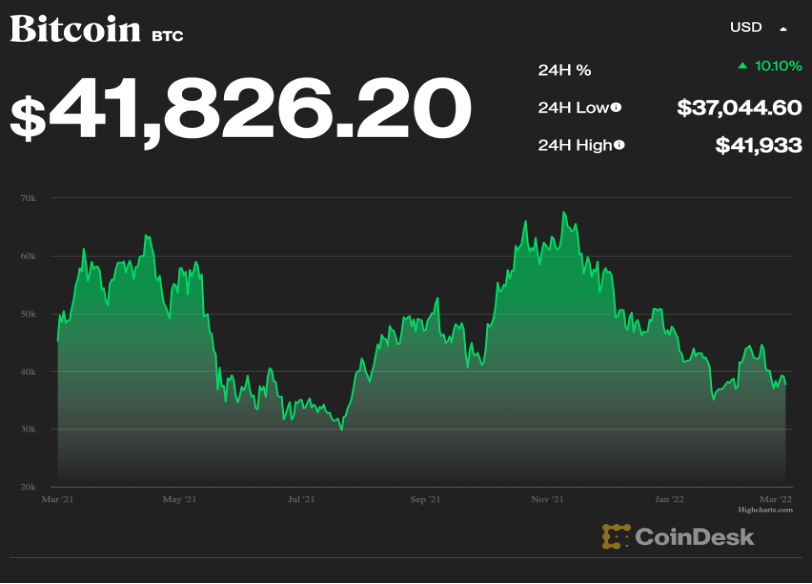
Task: Click the Jul '21 x-axis label
Action: (x=301, y=499)
